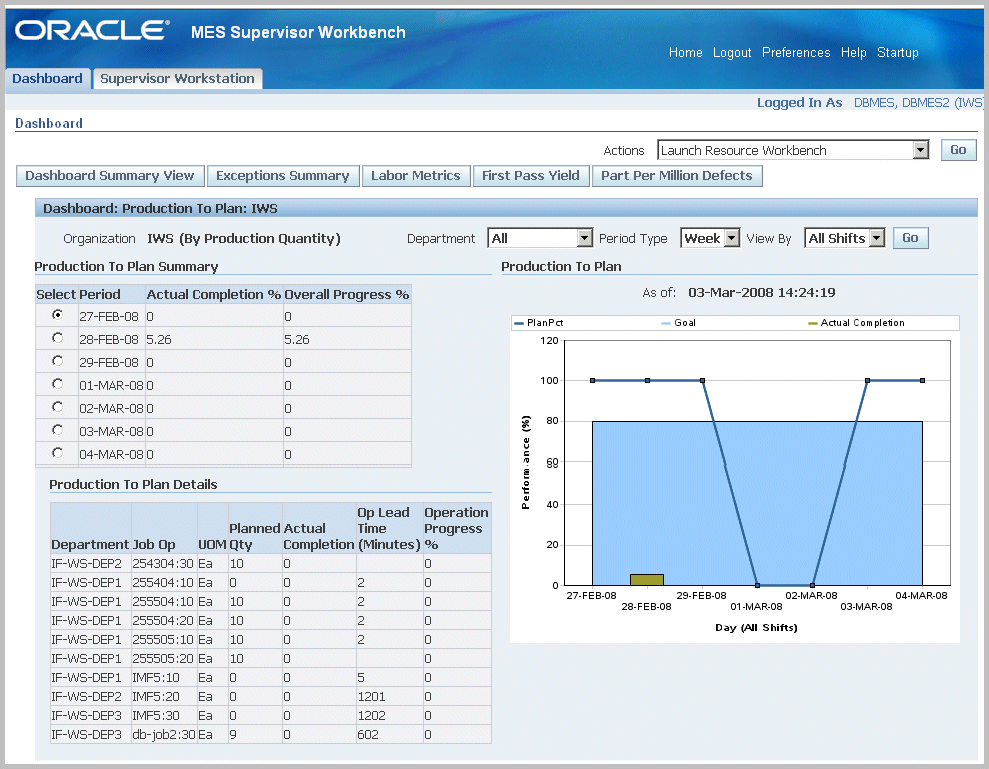Select the 29-FEB-08 period radio button

tap(57, 360)
